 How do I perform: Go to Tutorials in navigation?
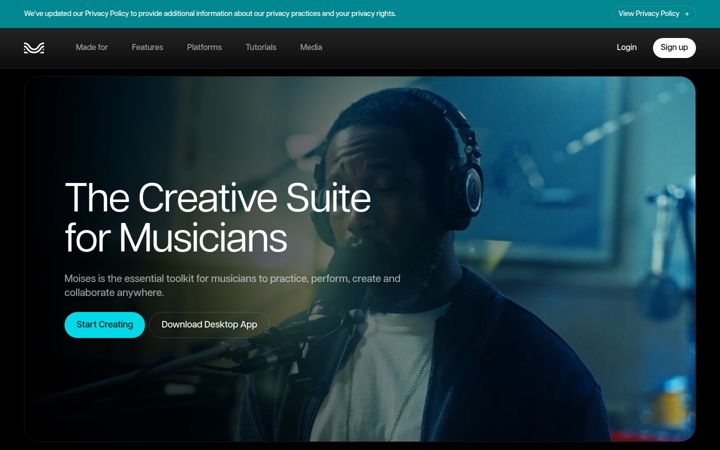(261, 47)
